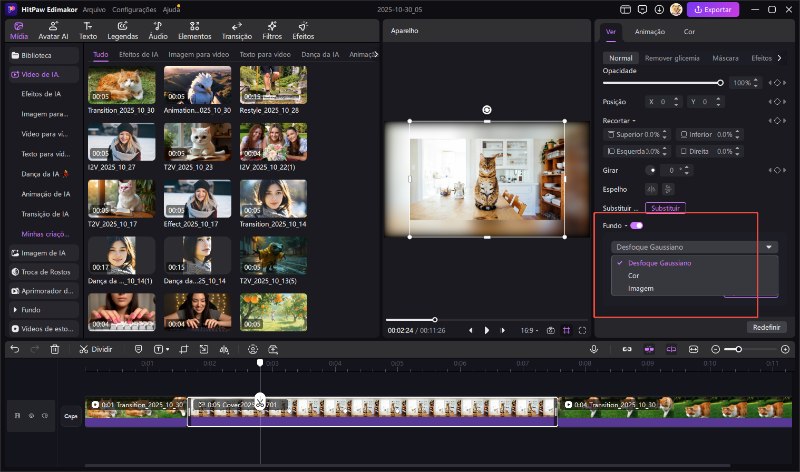The width and height of the screenshot is (800, 472).
Task: Adjust the timeline zoom slider
Action: pos(738,350)
